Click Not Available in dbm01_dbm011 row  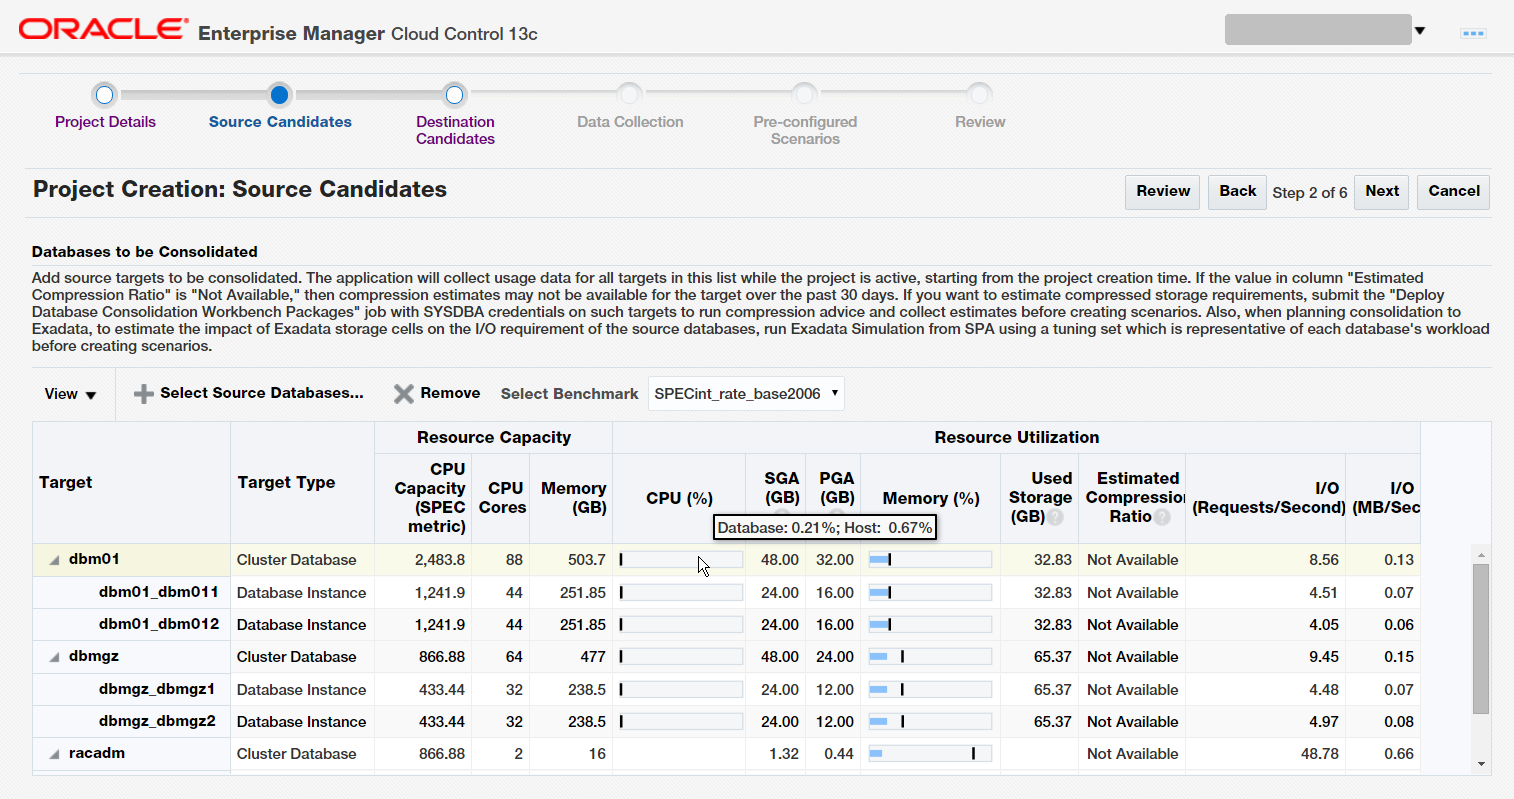(x=1132, y=592)
